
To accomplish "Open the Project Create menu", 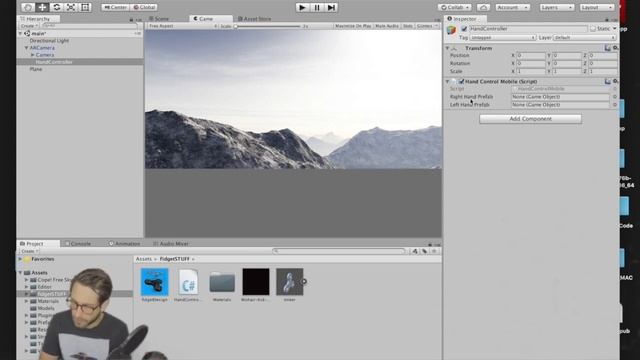I will tap(29, 251).
